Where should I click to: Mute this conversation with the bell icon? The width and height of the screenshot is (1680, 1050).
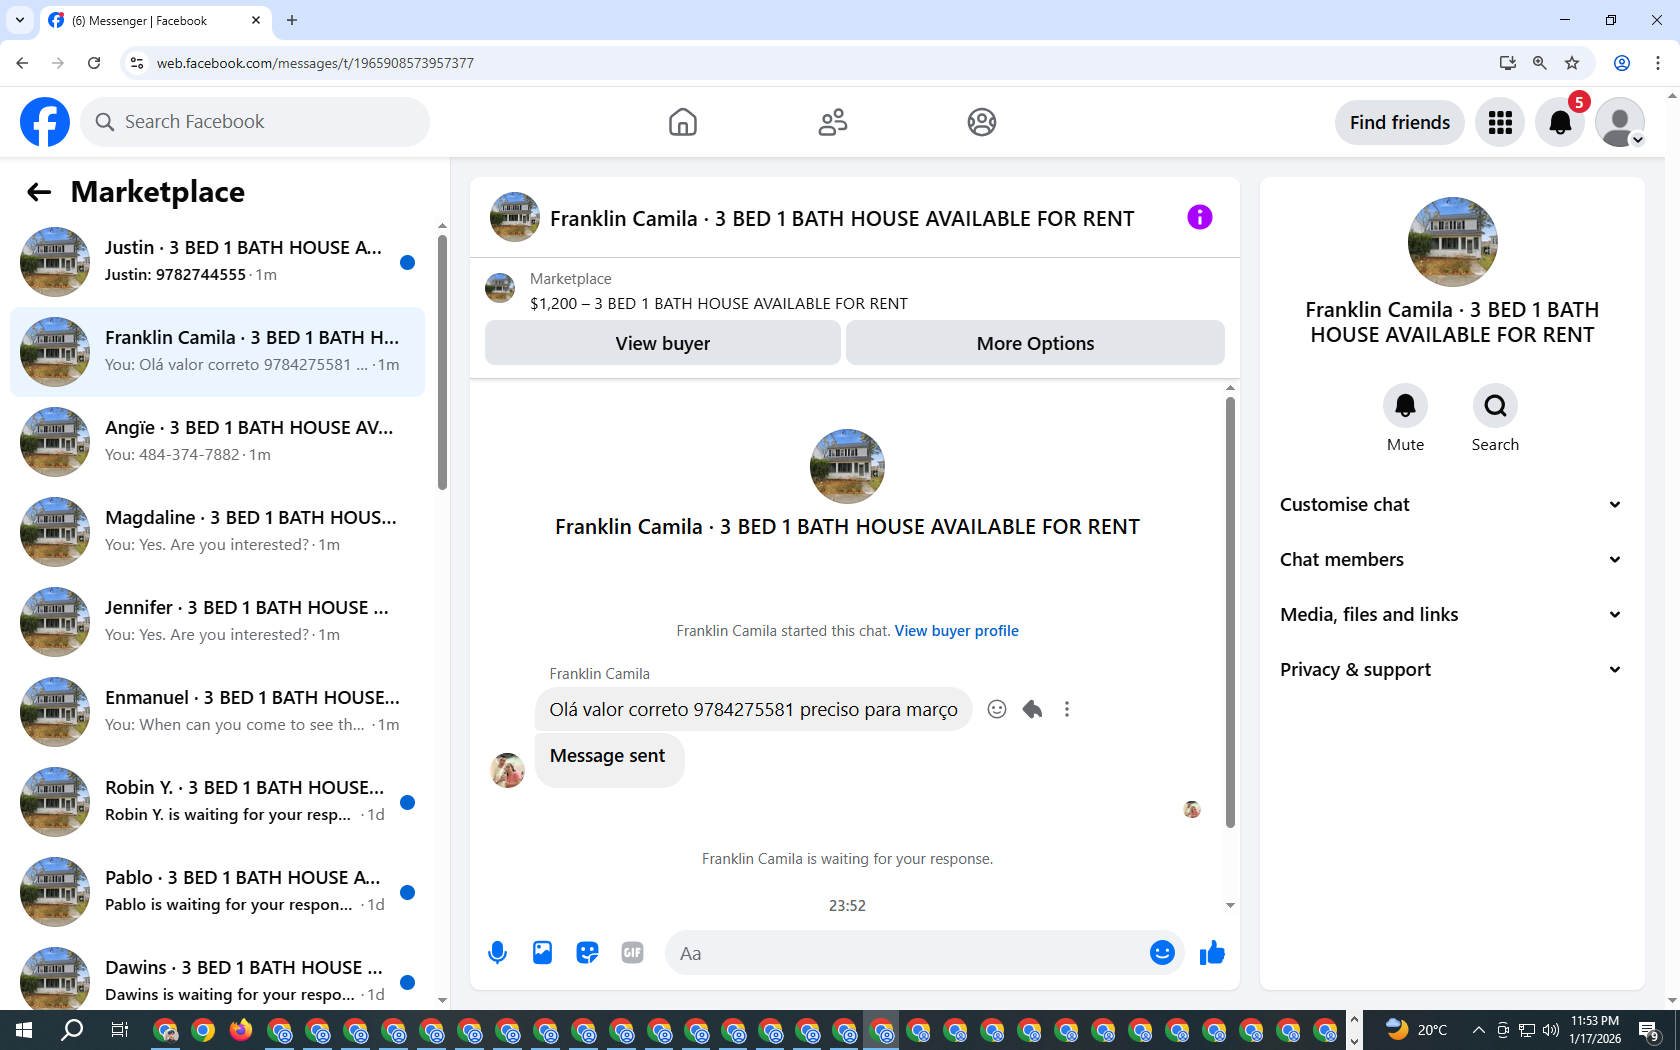click(x=1405, y=406)
